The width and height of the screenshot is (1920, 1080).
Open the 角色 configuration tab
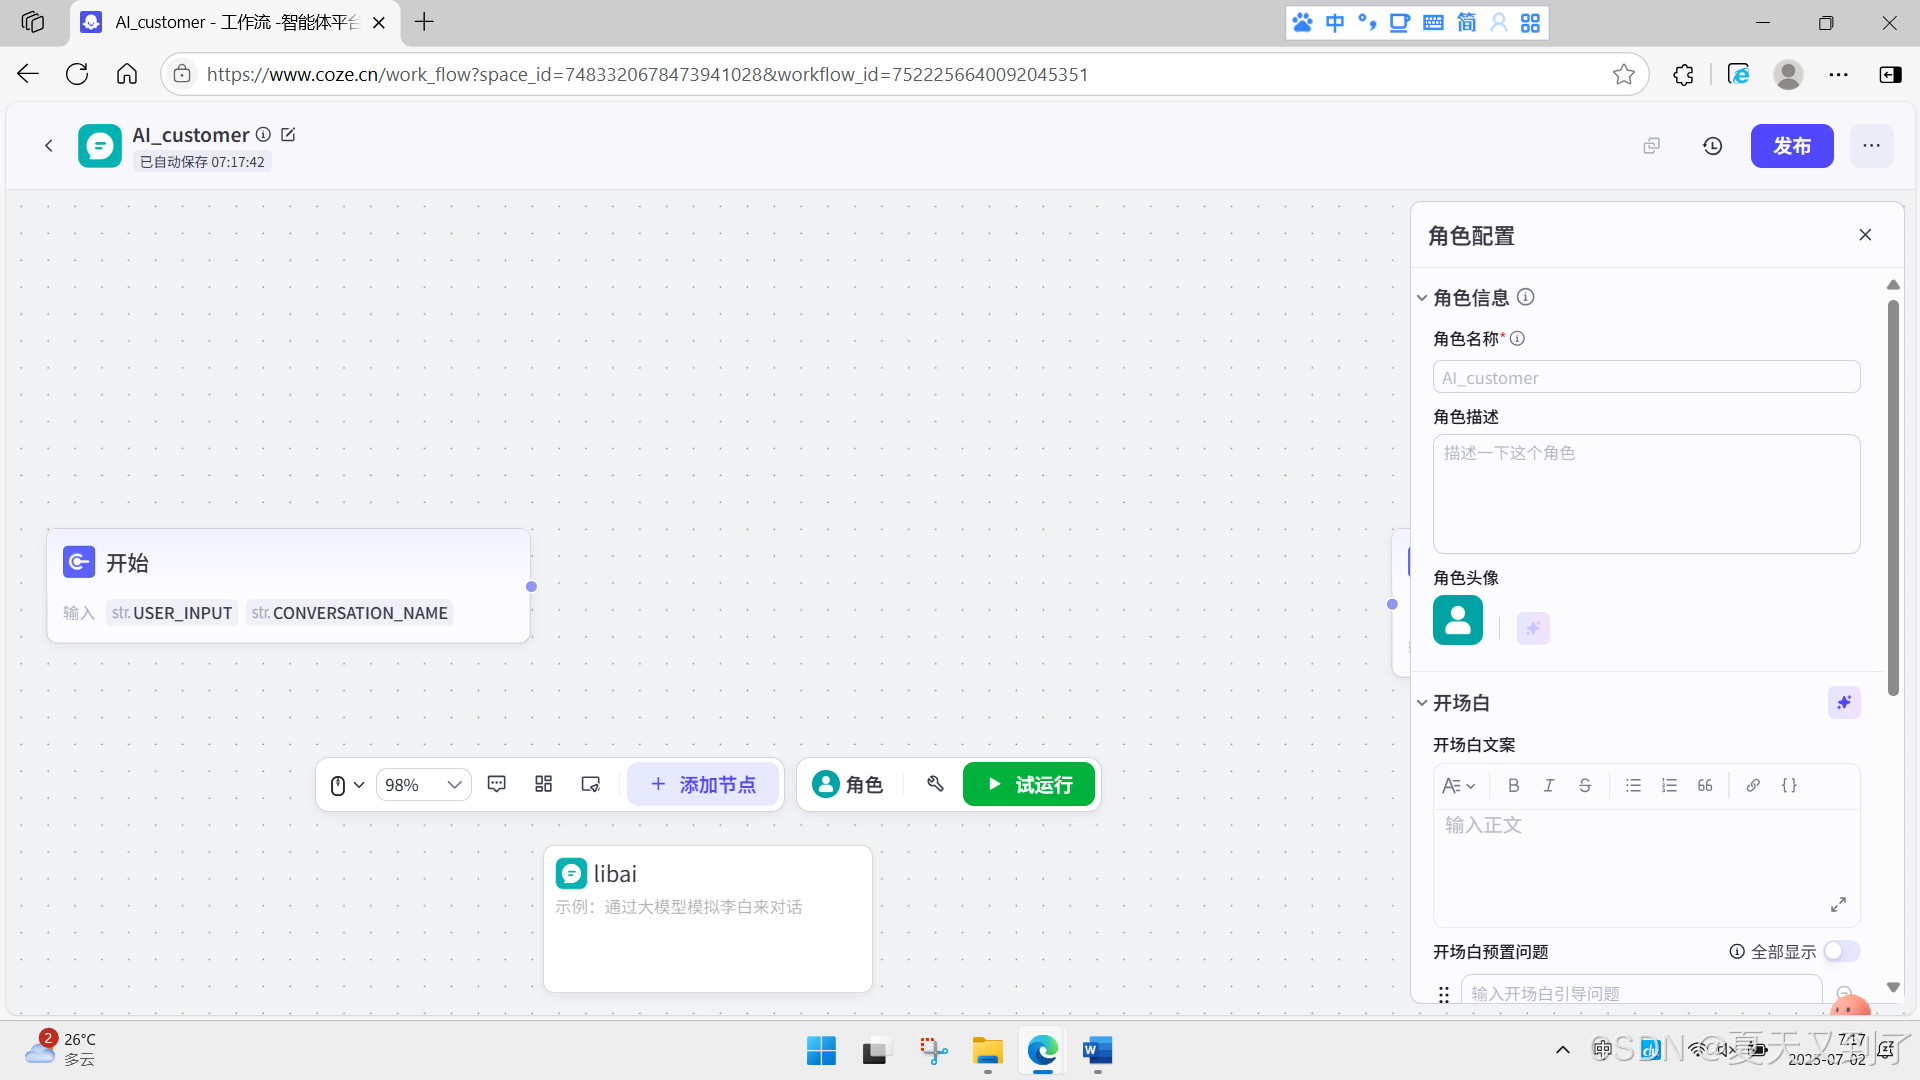[x=848, y=785]
